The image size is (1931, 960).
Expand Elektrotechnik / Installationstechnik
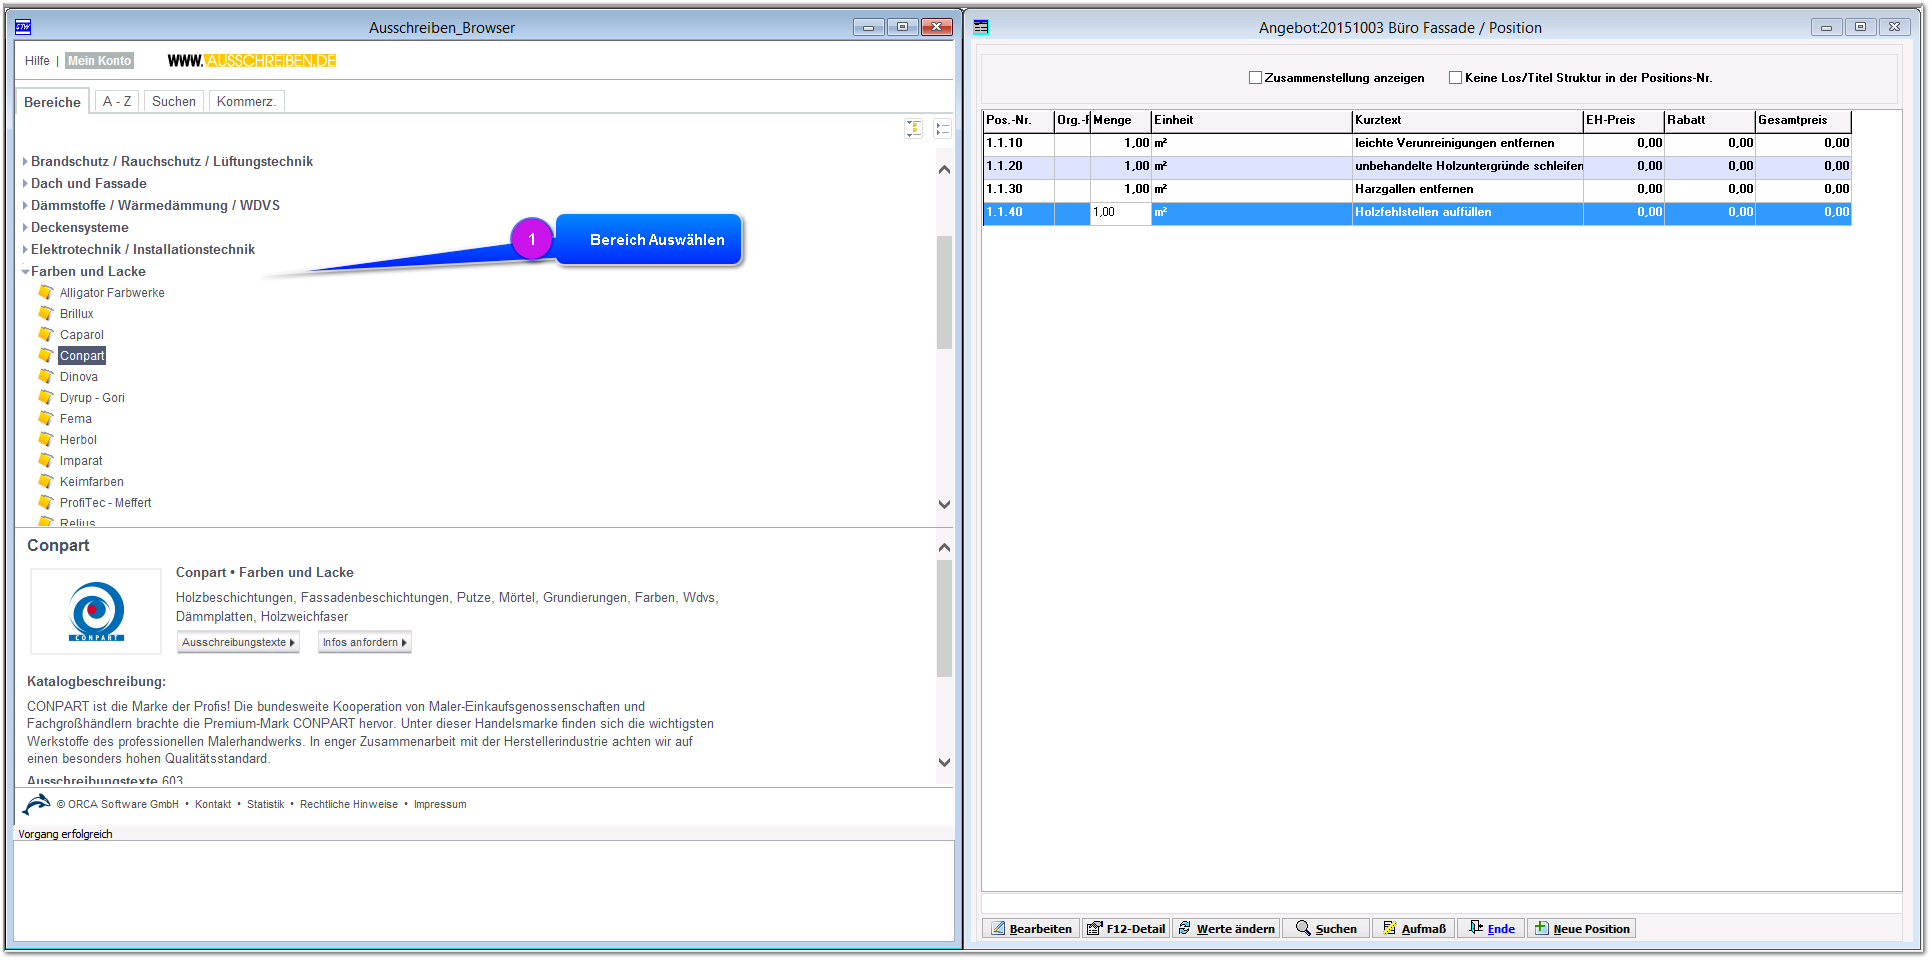click(x=25, y=249)
